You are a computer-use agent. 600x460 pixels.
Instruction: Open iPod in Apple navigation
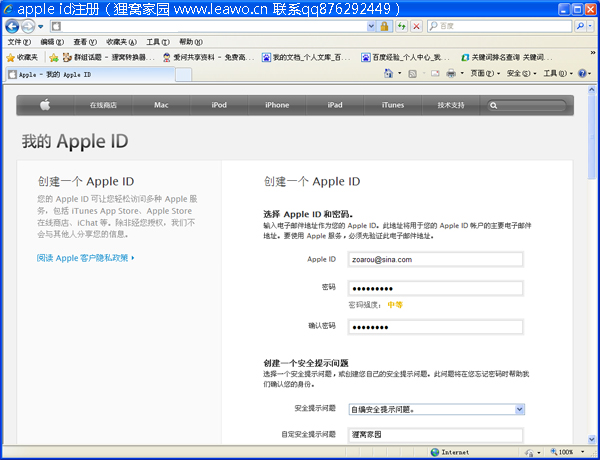click(x=219, y=105)
